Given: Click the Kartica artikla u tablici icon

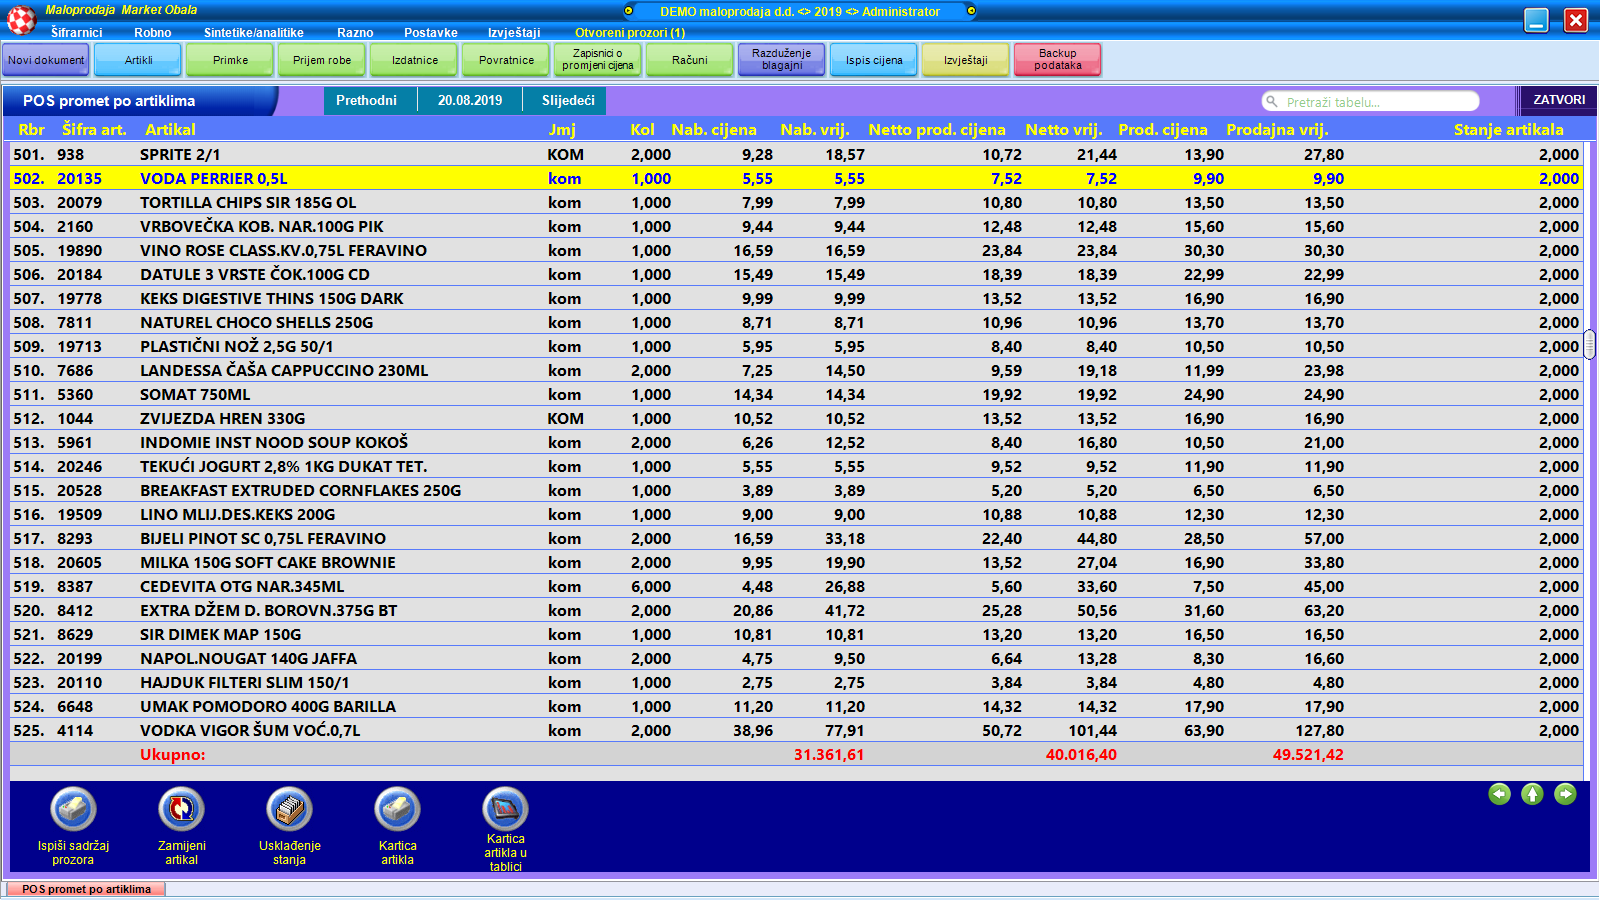Looking at the screenshot, I should (x=505, y=809).
